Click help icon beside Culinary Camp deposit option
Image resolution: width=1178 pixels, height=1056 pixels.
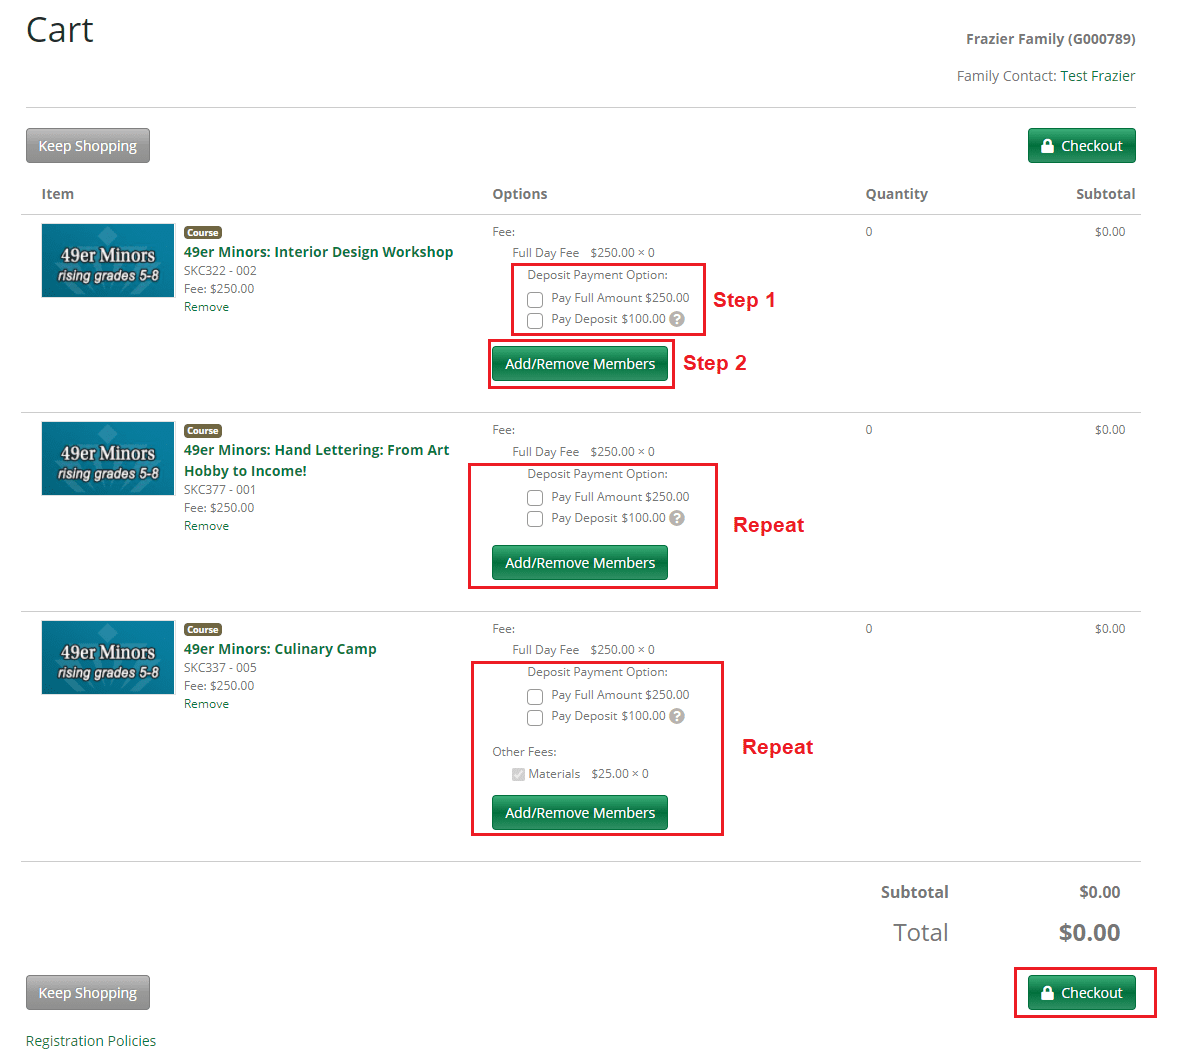[x=677, y=716]
